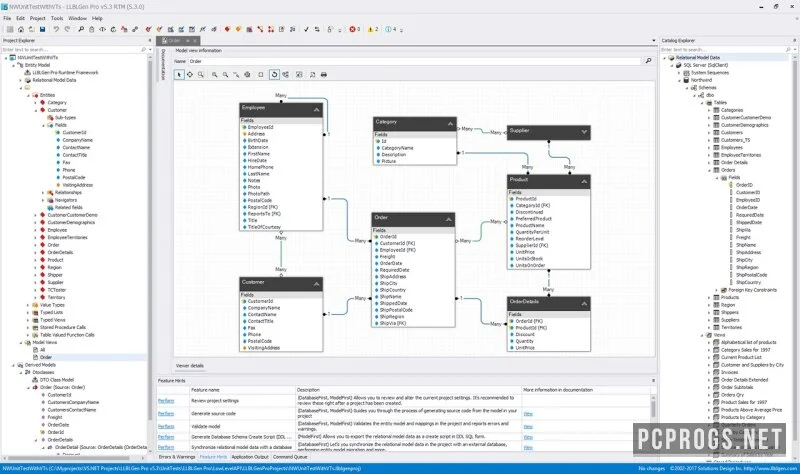
Task: Click the Project Explorer search field
Action: click(70, 49)
